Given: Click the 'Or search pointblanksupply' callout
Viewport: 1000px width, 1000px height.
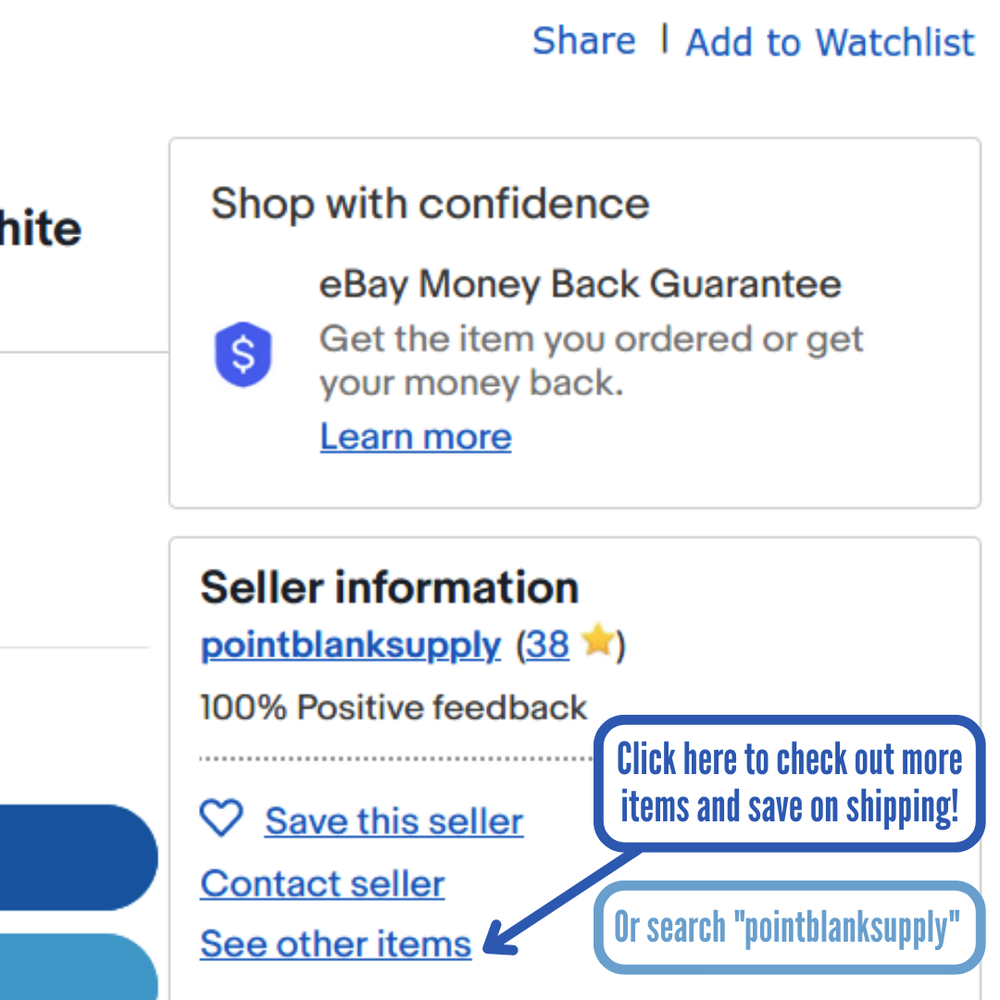Looking at the screenshot, I should click(787, 928).
